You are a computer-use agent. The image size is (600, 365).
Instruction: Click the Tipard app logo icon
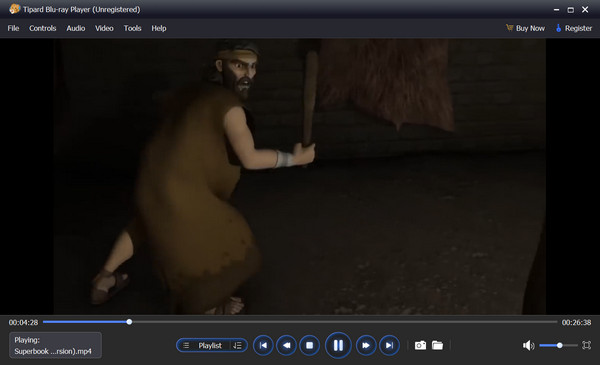point(15,9)
